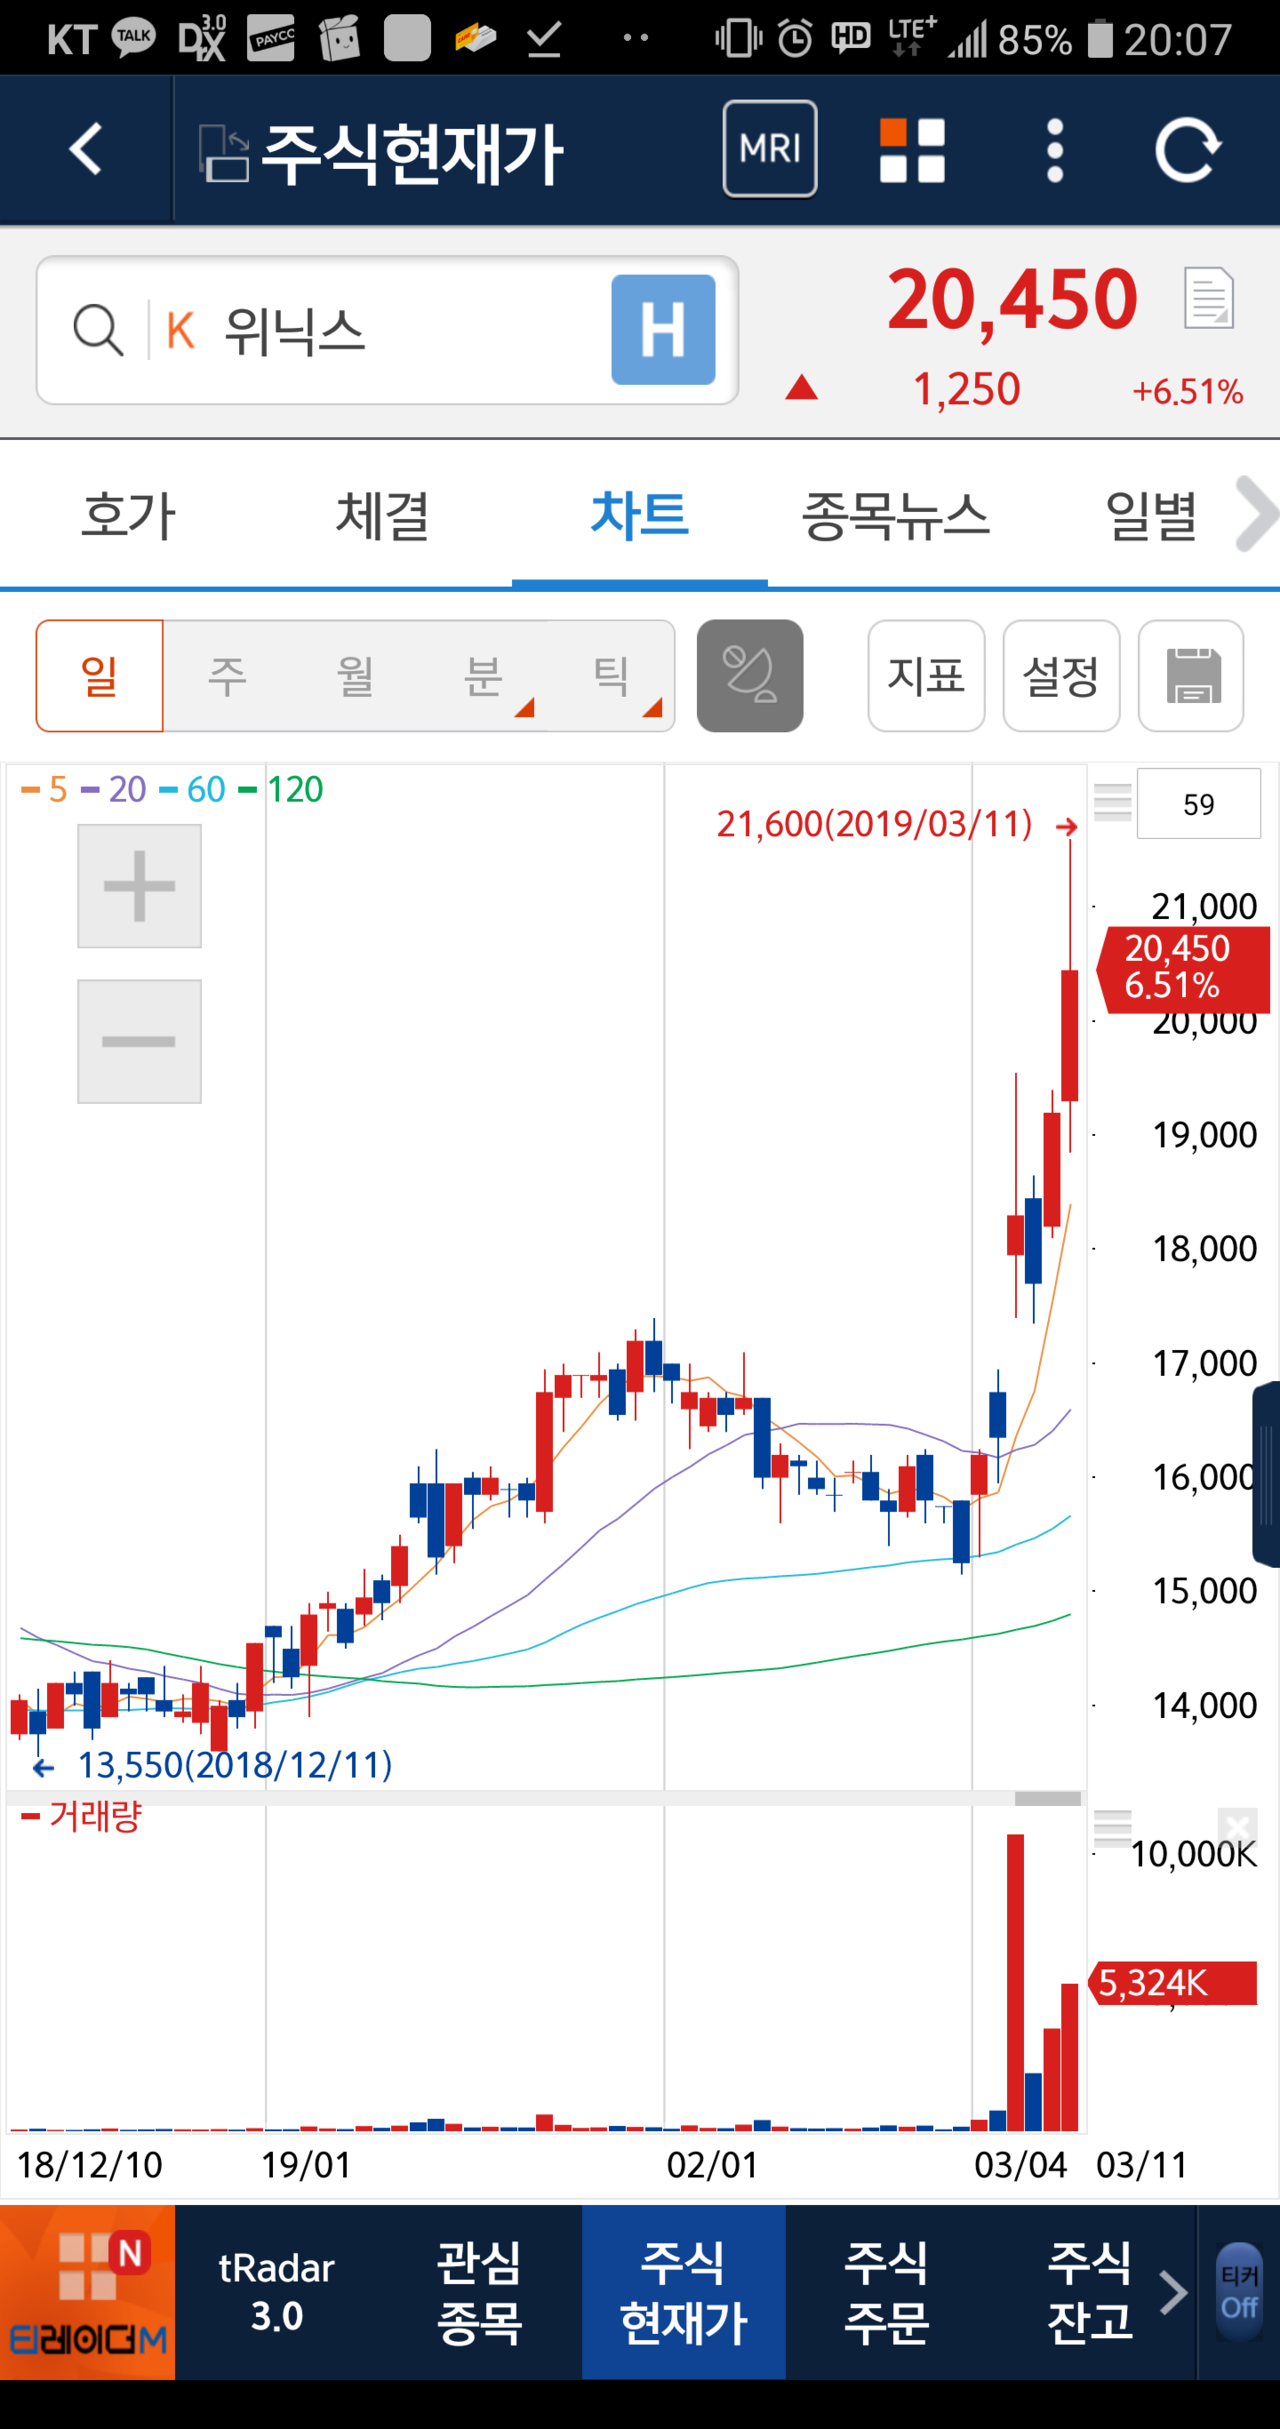Open the 지표 indicators button
The height and width of the screenshot is (2429, 1280).
click(926, 676)
